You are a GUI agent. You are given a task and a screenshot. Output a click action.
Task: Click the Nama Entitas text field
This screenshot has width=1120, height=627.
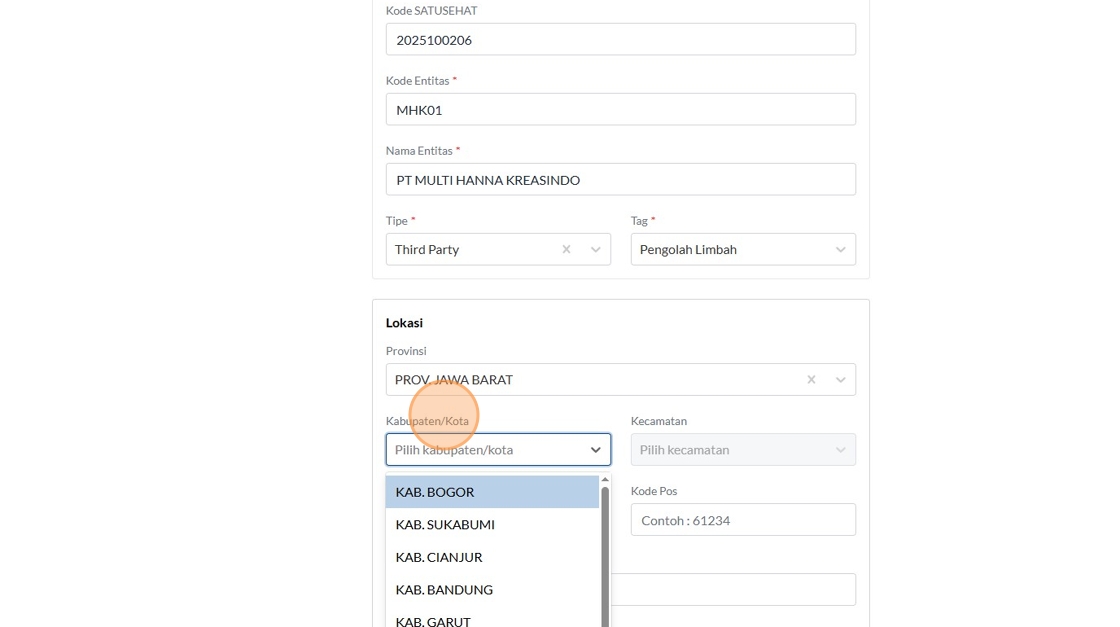point(620,180)
